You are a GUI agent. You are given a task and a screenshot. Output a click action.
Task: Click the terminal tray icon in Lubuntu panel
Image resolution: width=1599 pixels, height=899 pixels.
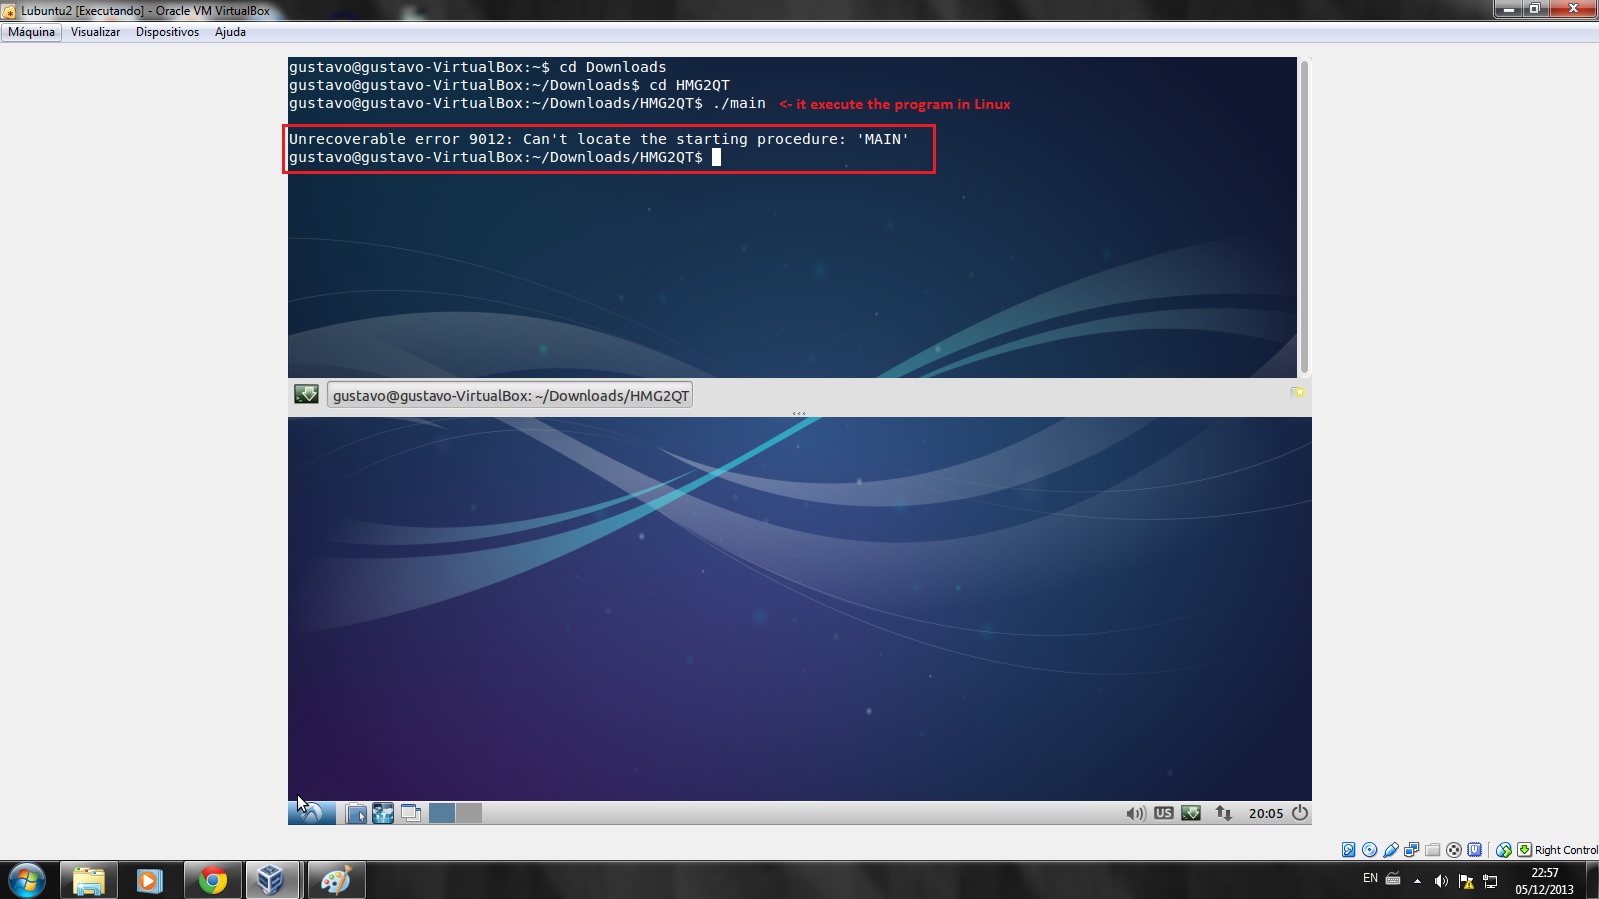point(1191,813)
